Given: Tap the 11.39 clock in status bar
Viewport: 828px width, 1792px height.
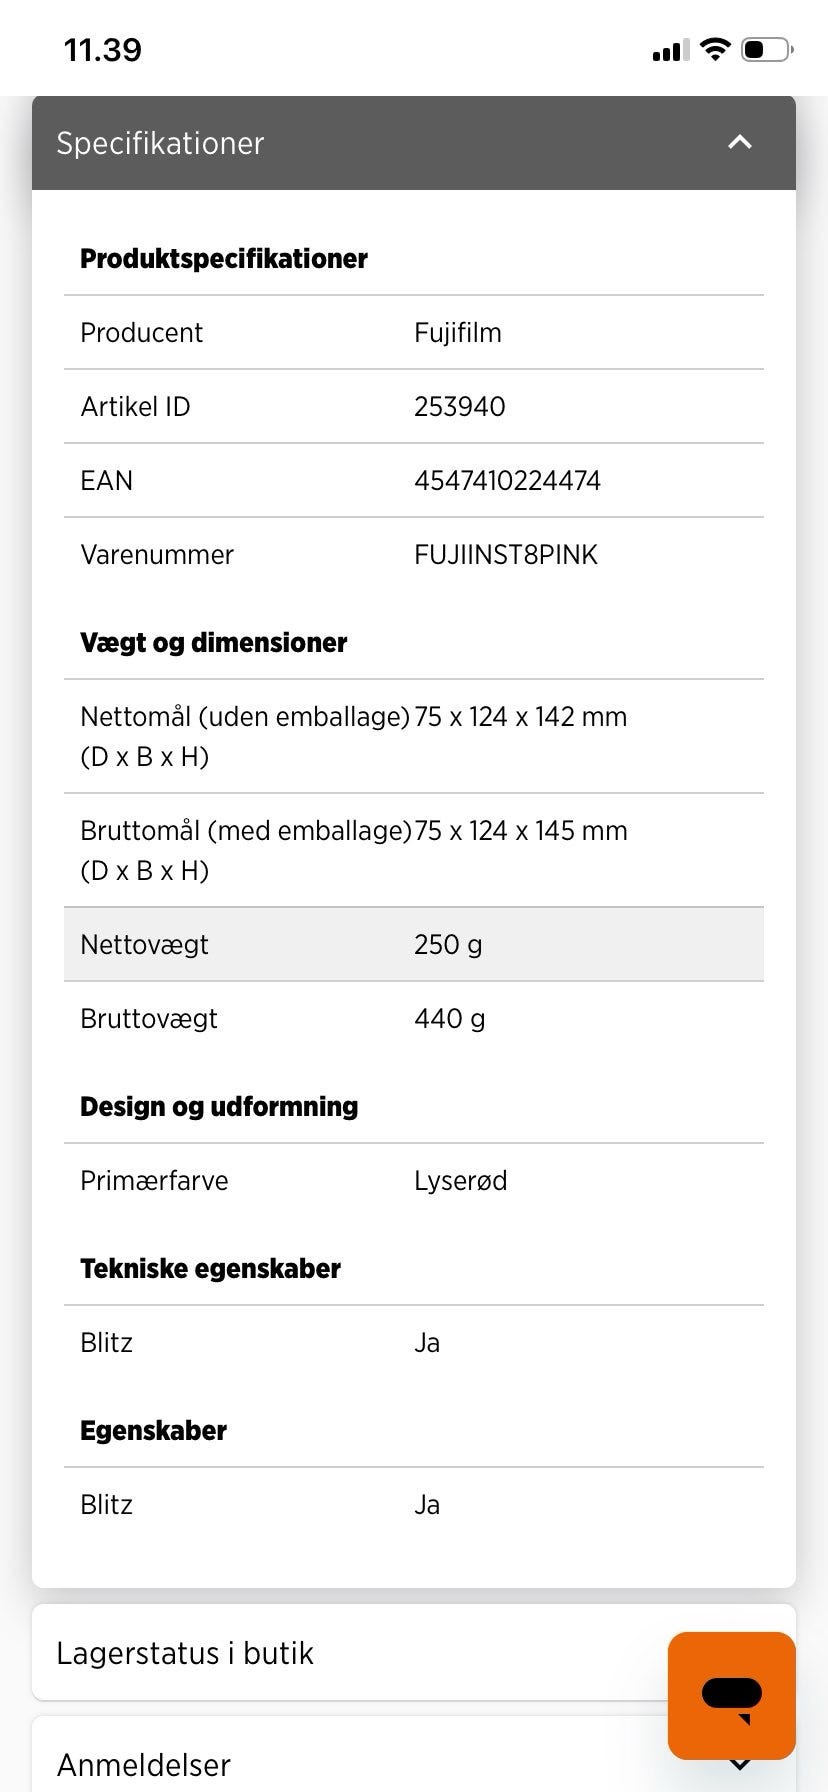Looking at the screenshot, I should tap(103, 49).
